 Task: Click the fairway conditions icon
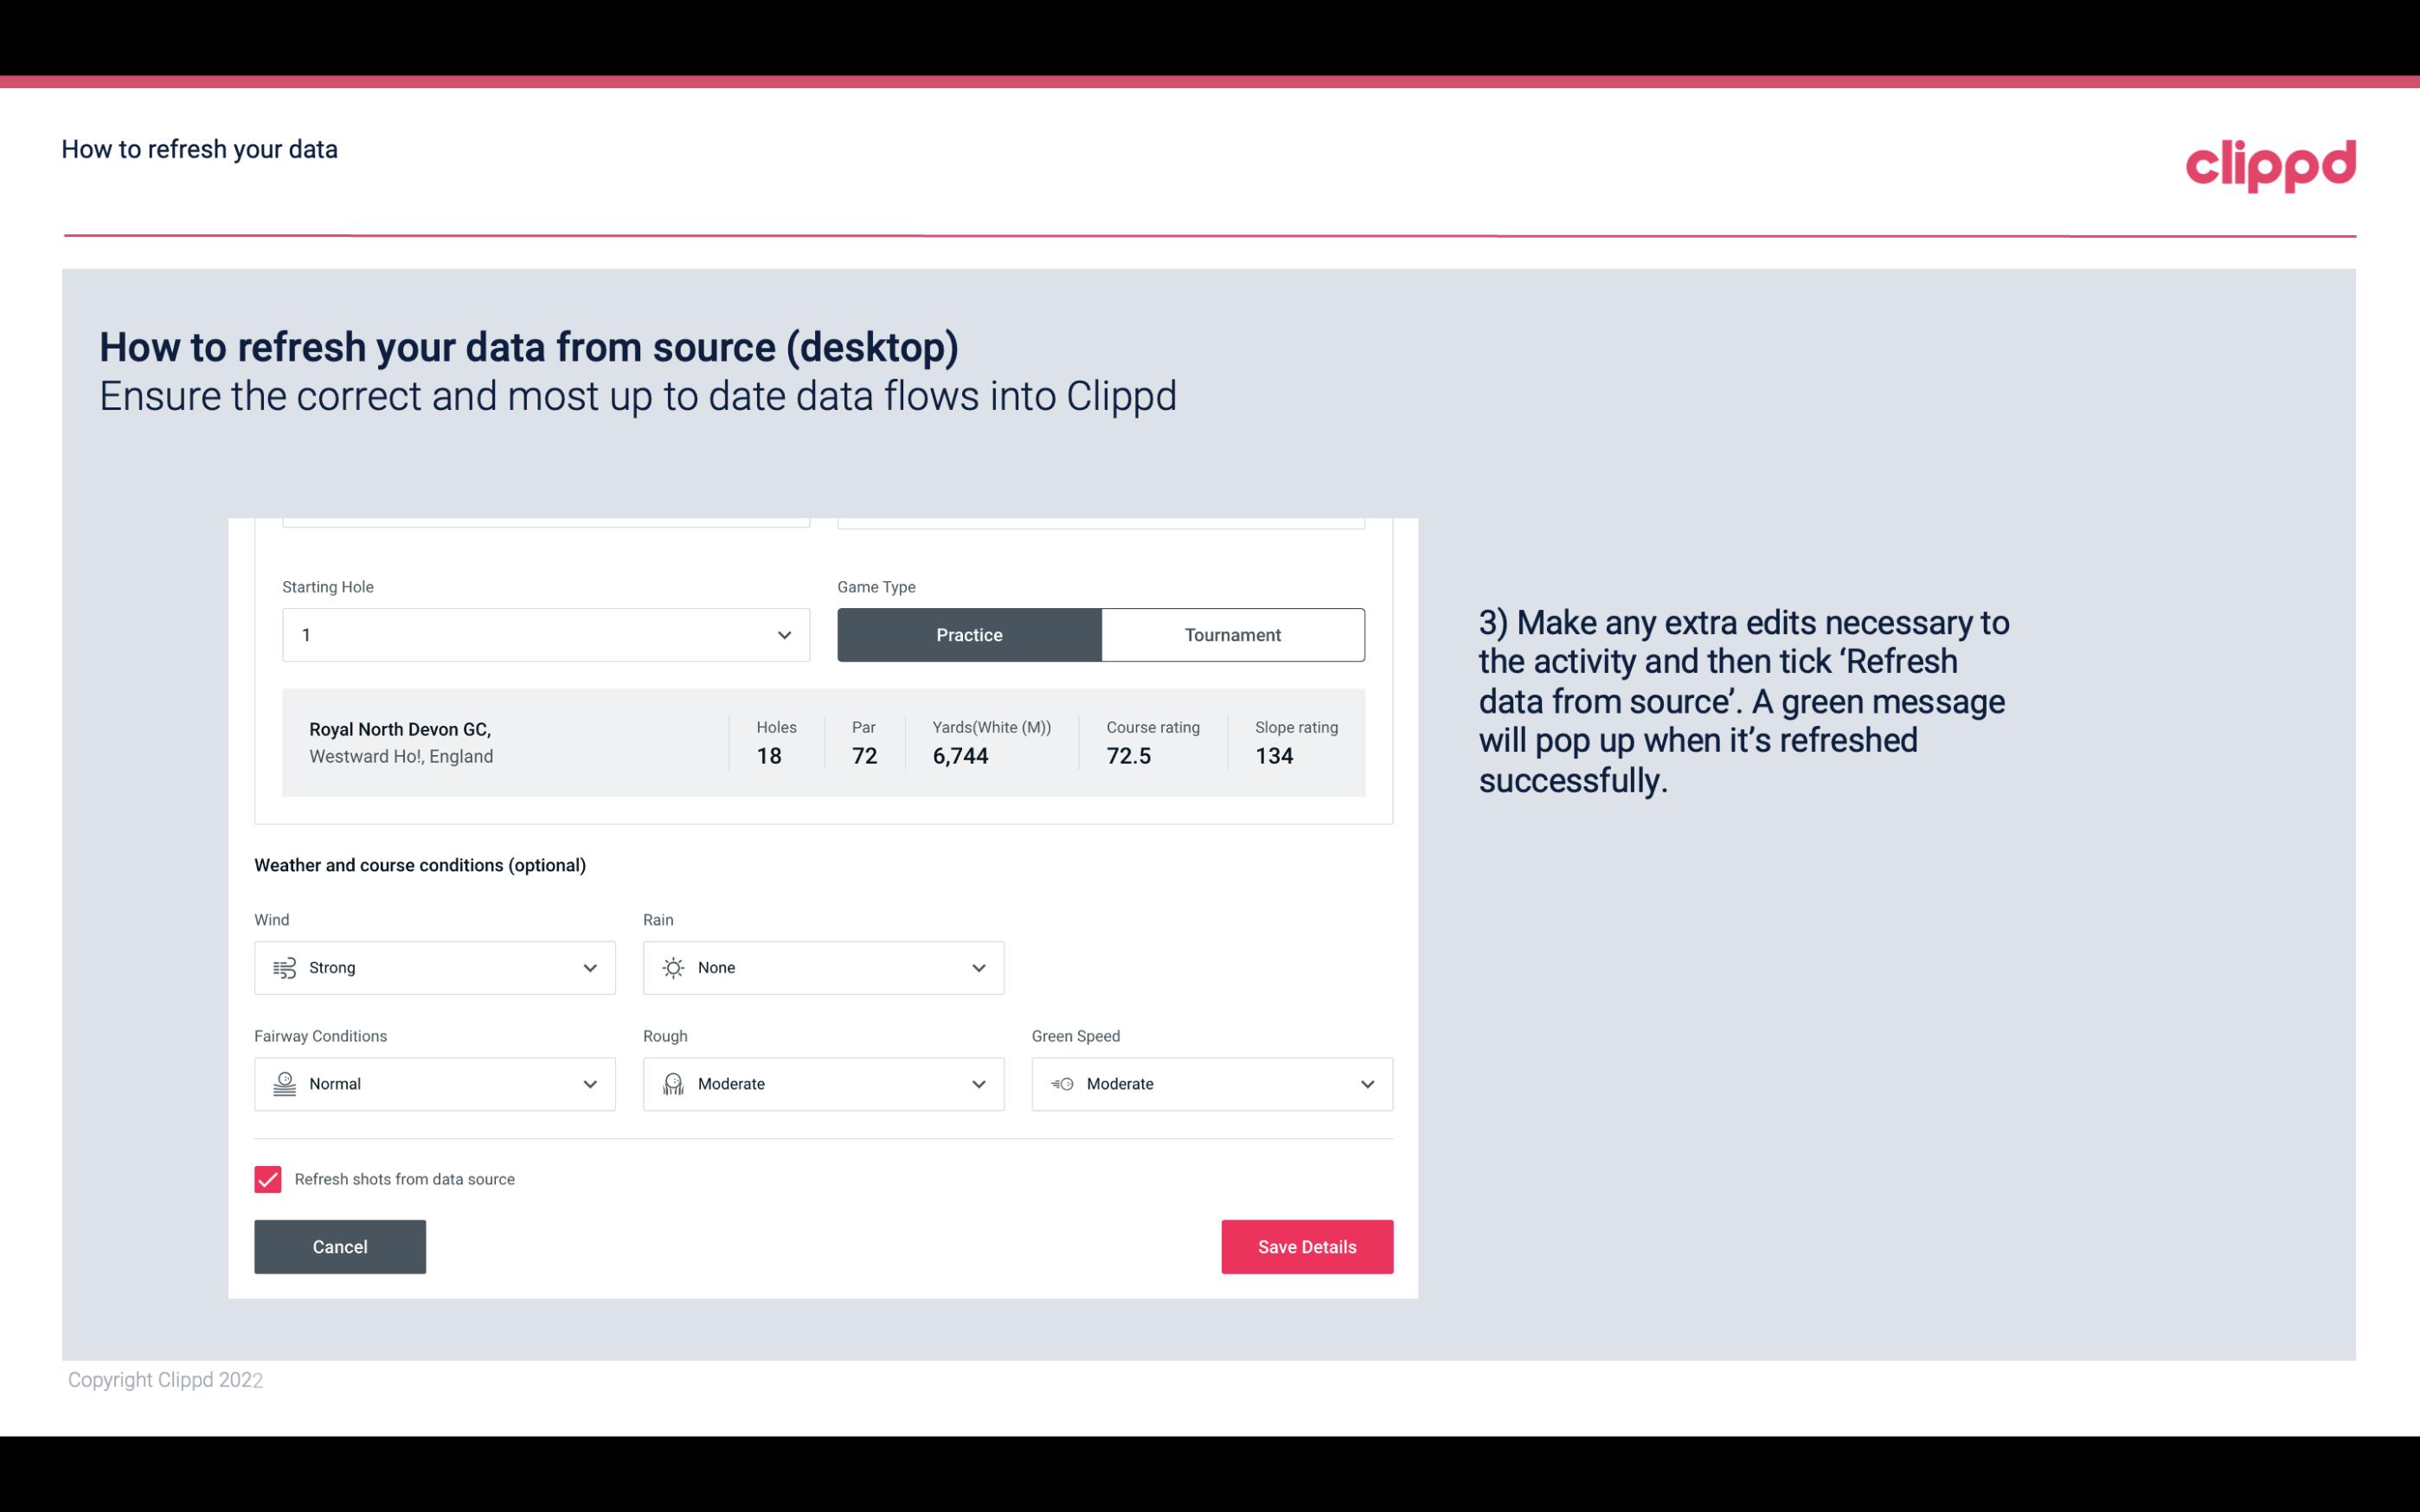[x=284, y=1084]
